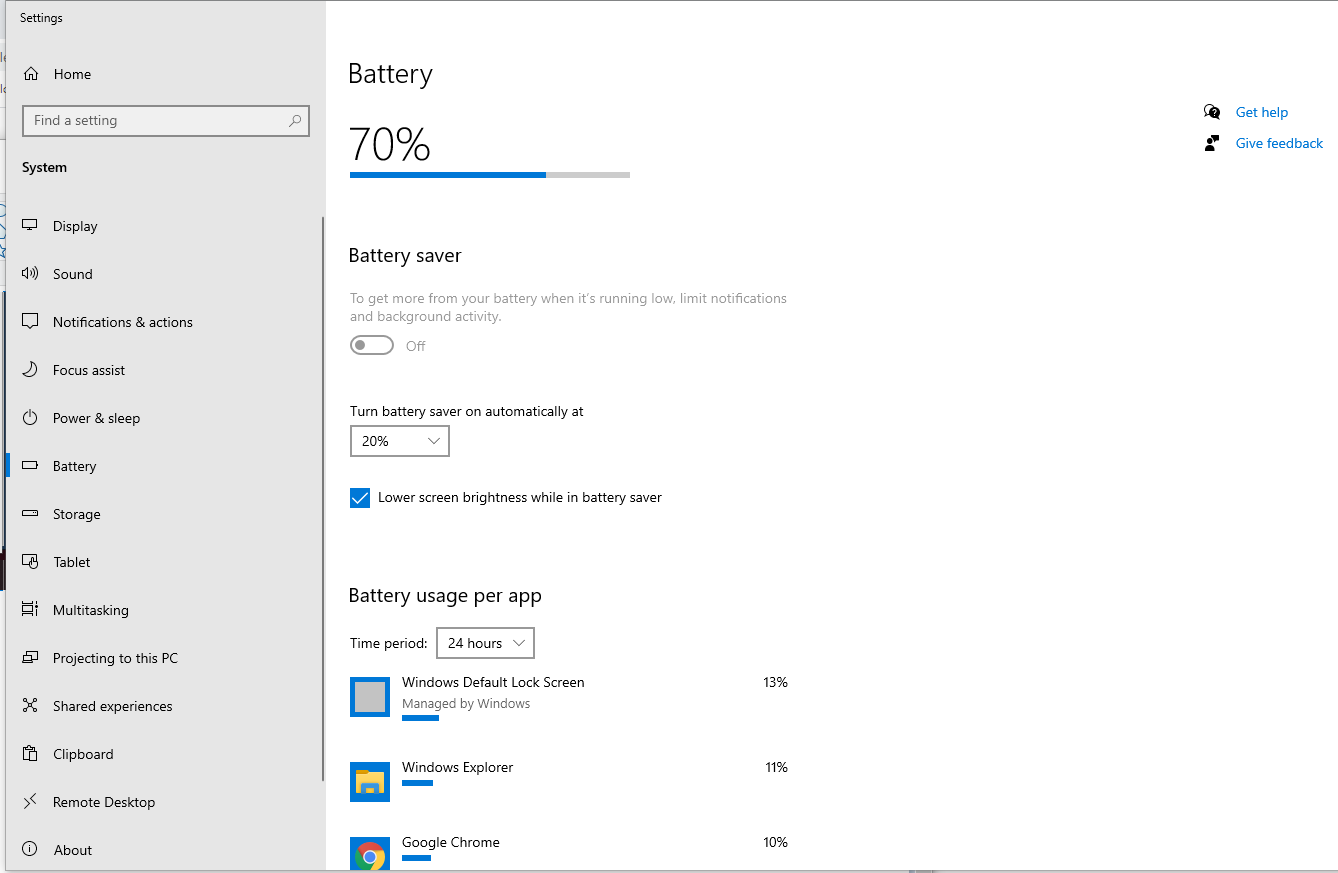Screen dimensions: 1338x873
Task: Click the Power & sleep icon
Action: pos(31,418)
